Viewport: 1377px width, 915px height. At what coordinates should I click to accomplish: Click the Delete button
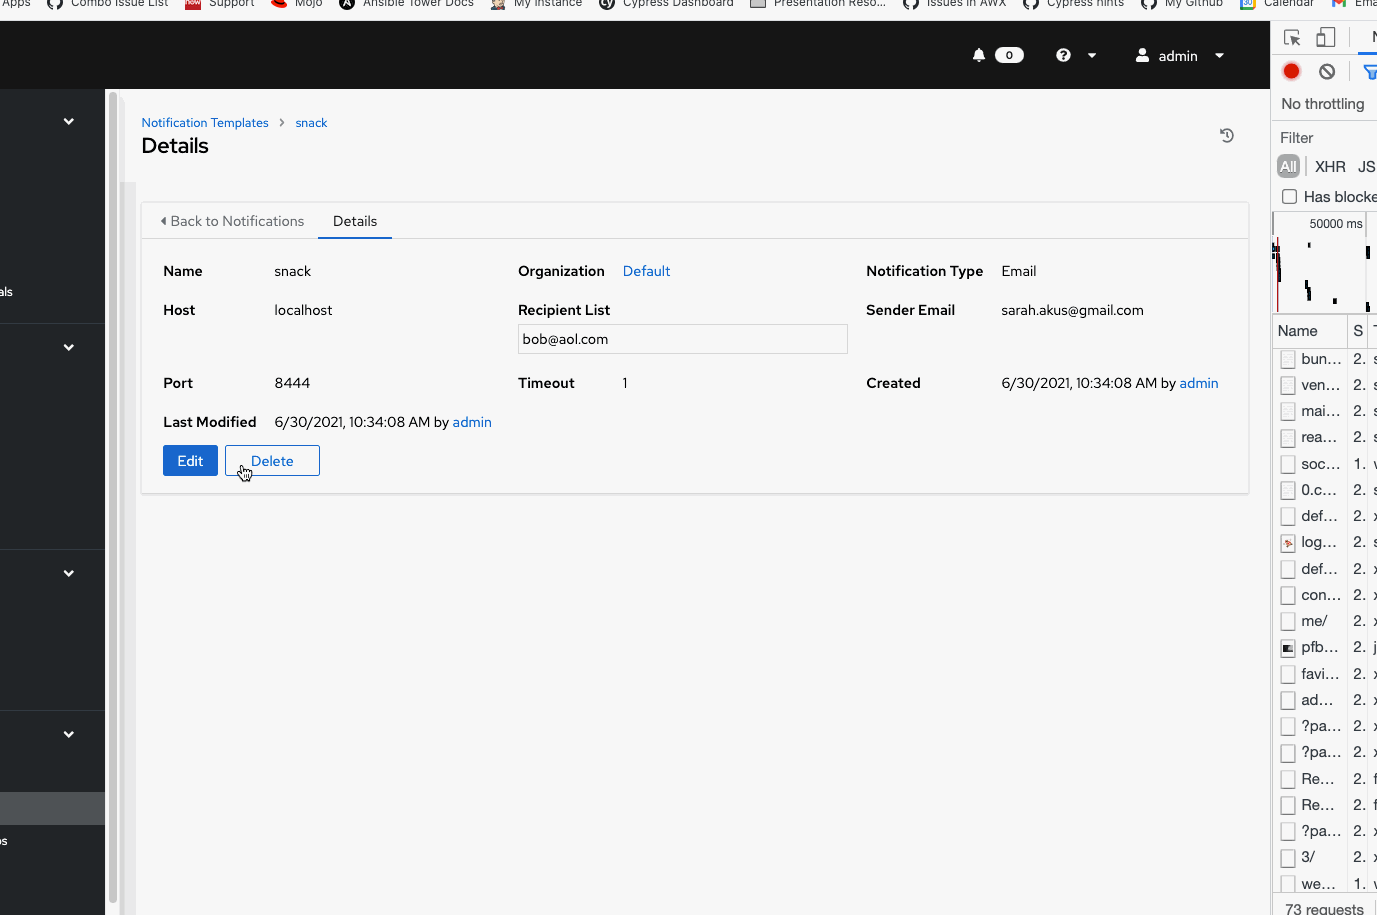272,461
